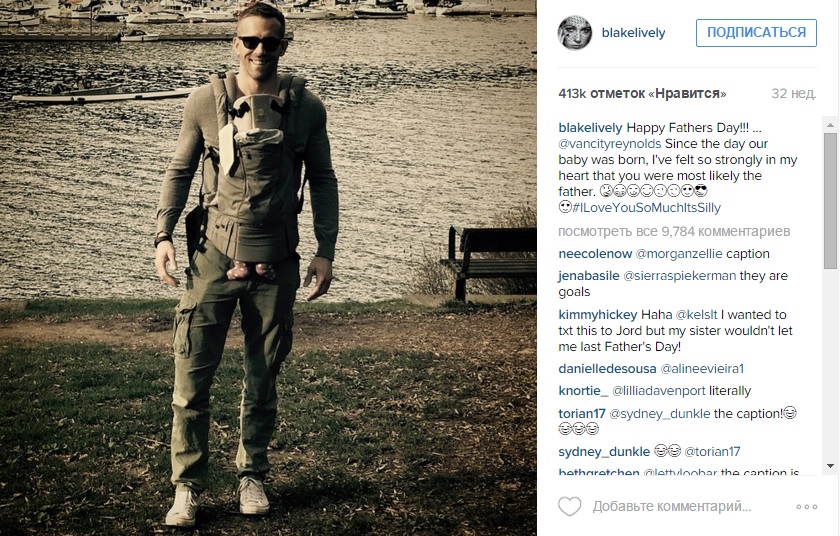Expand посмотреть все 9,784 комментариев

674,232
